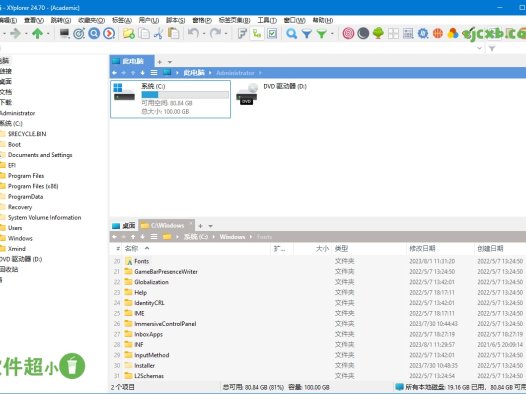The height and width of the screenshot is (394, 526).
Task: Click the computer monitor drives icon in toolbar
Action: [x=64, y=33]
